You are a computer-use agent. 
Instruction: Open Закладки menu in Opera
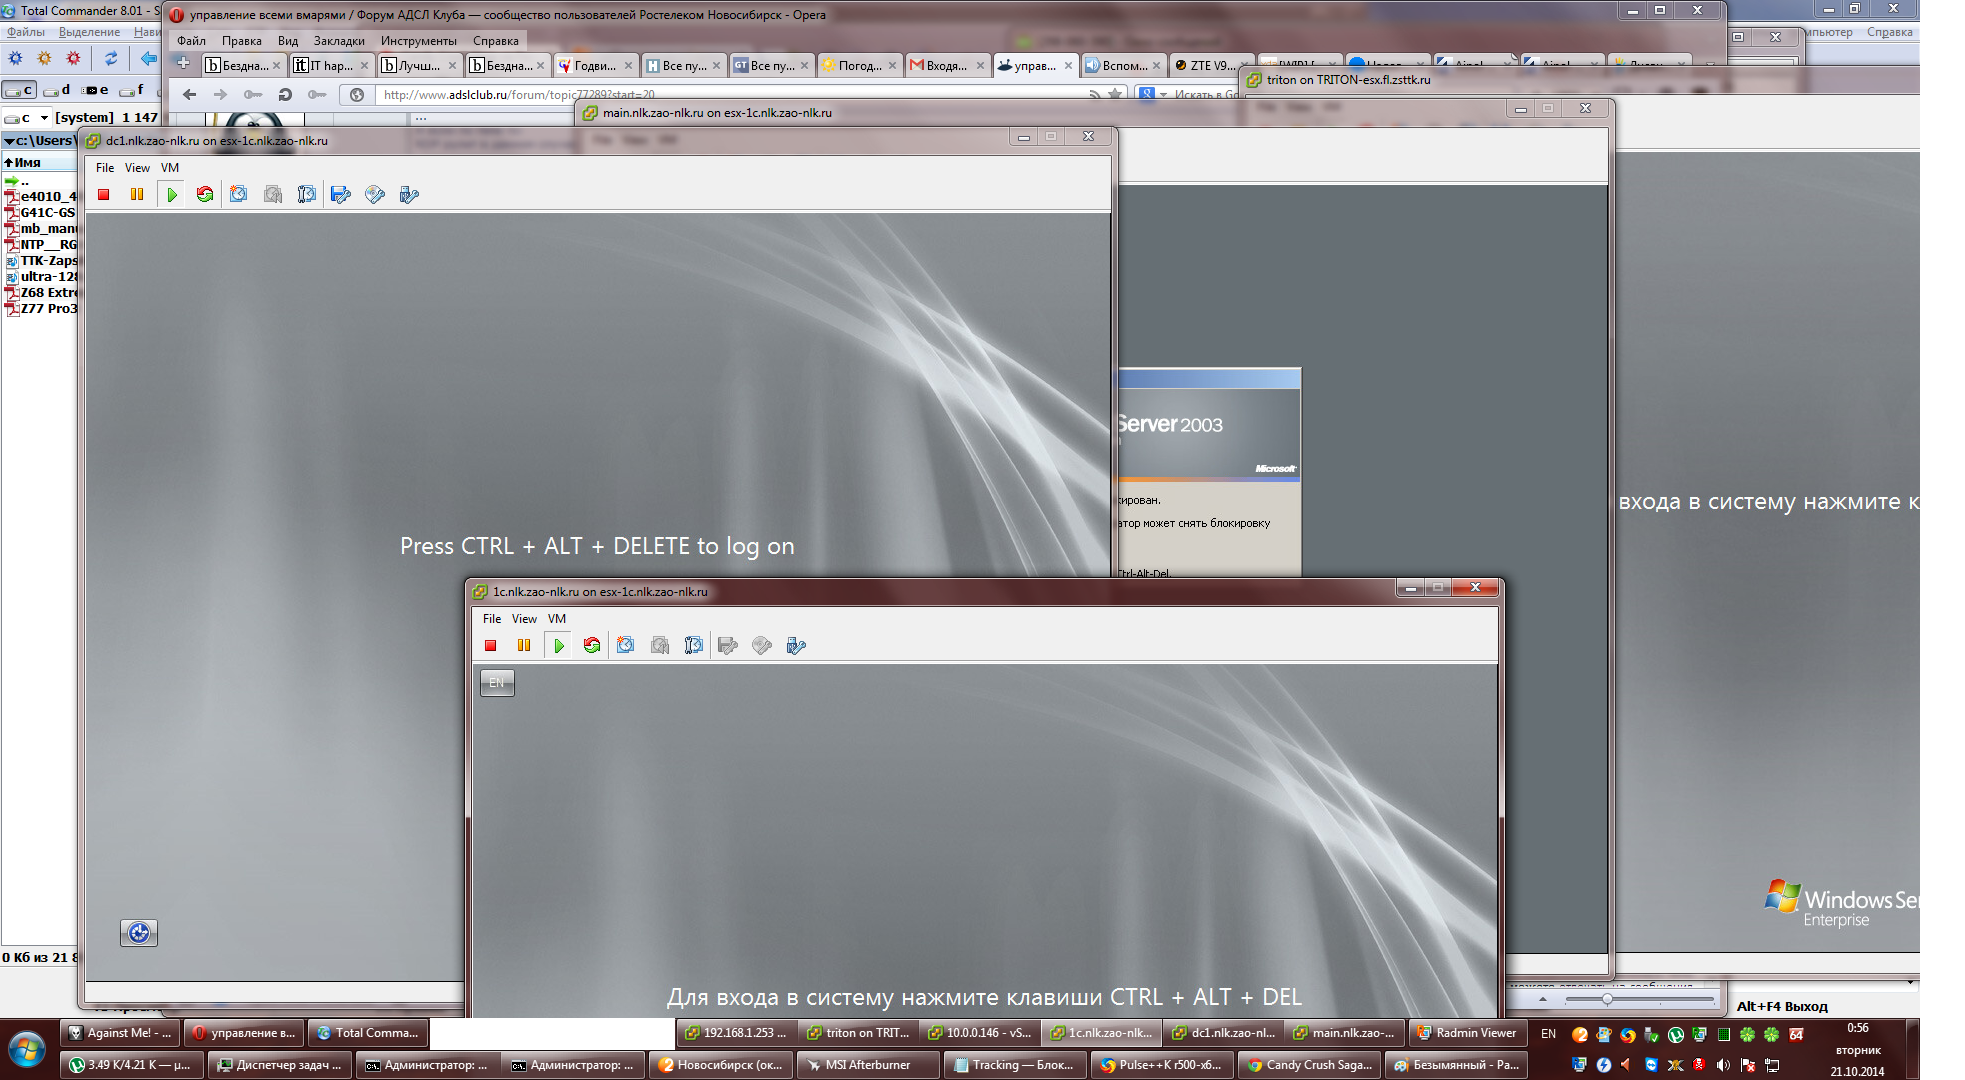[x=338, y=41]
